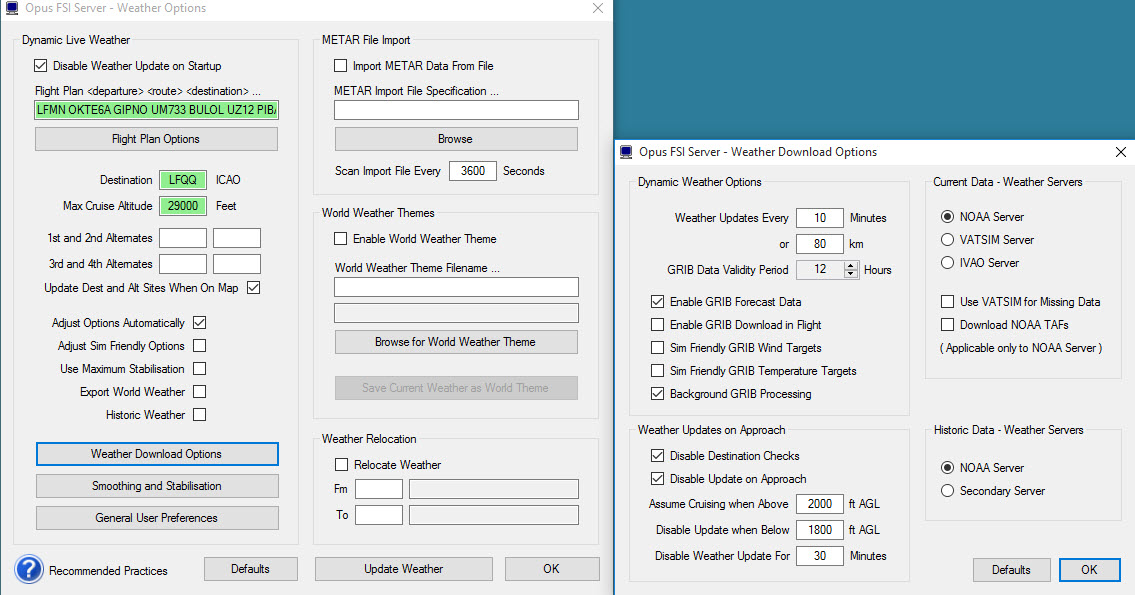Click Browse for METAR import file
This screenshot has height=595, width=1135.
(x=456, y=139)
